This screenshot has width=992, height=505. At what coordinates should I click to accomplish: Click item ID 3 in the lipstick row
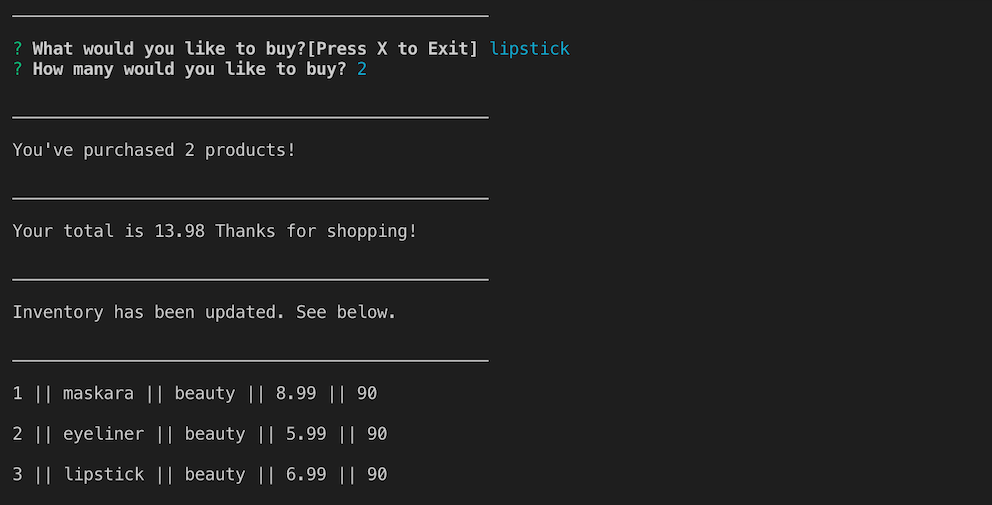point(18,474)
